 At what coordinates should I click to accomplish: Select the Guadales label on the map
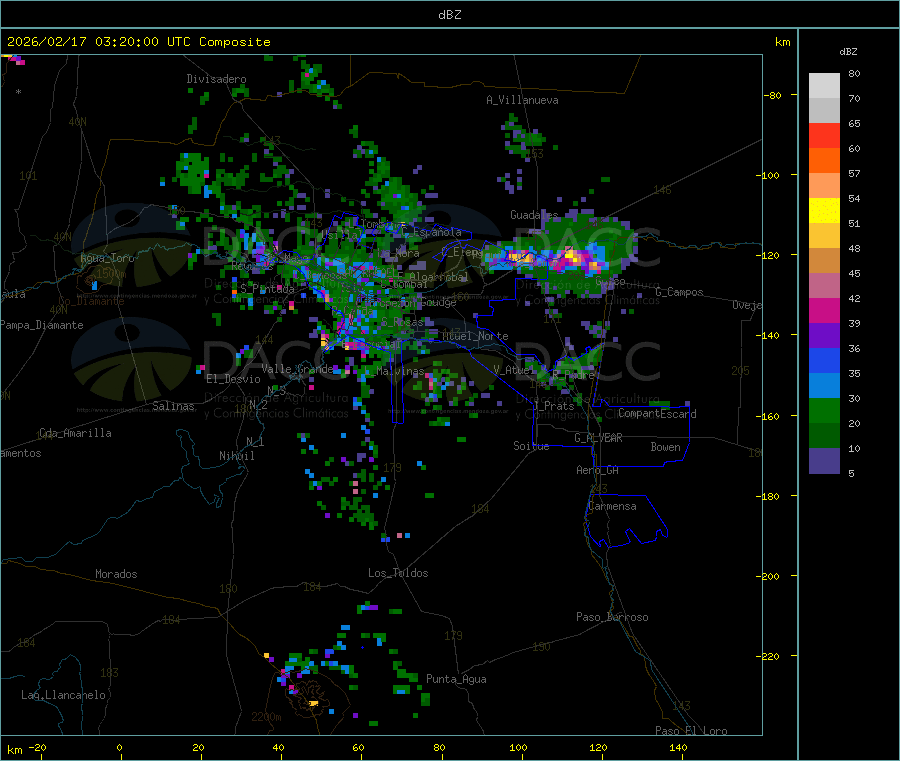click(534, 215)
